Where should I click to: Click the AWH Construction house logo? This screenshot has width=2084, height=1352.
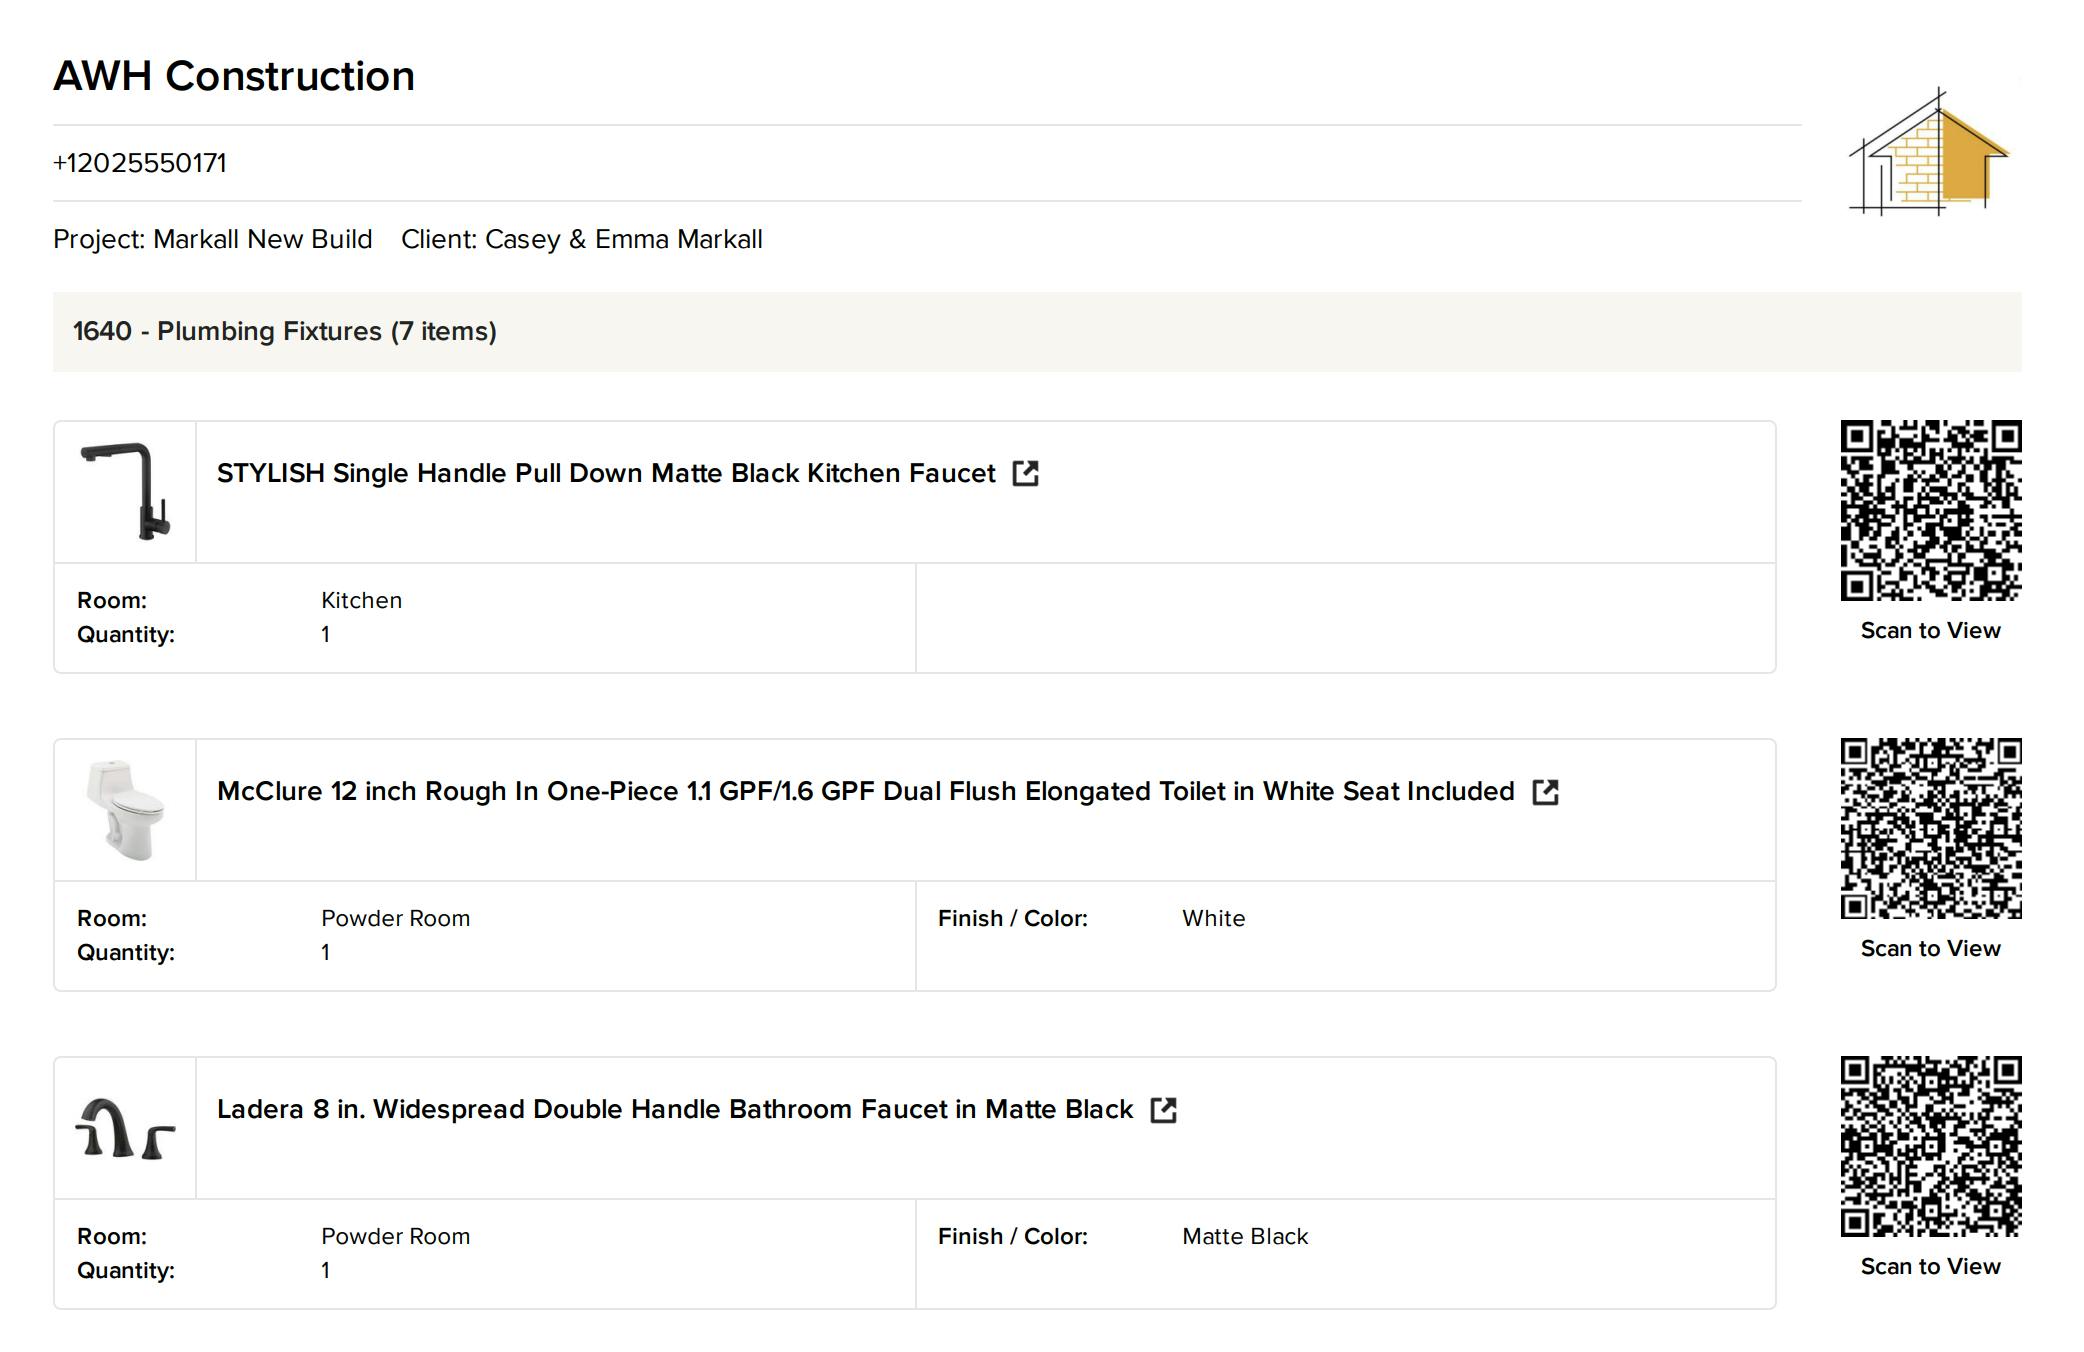click(x=1929, y=152)
